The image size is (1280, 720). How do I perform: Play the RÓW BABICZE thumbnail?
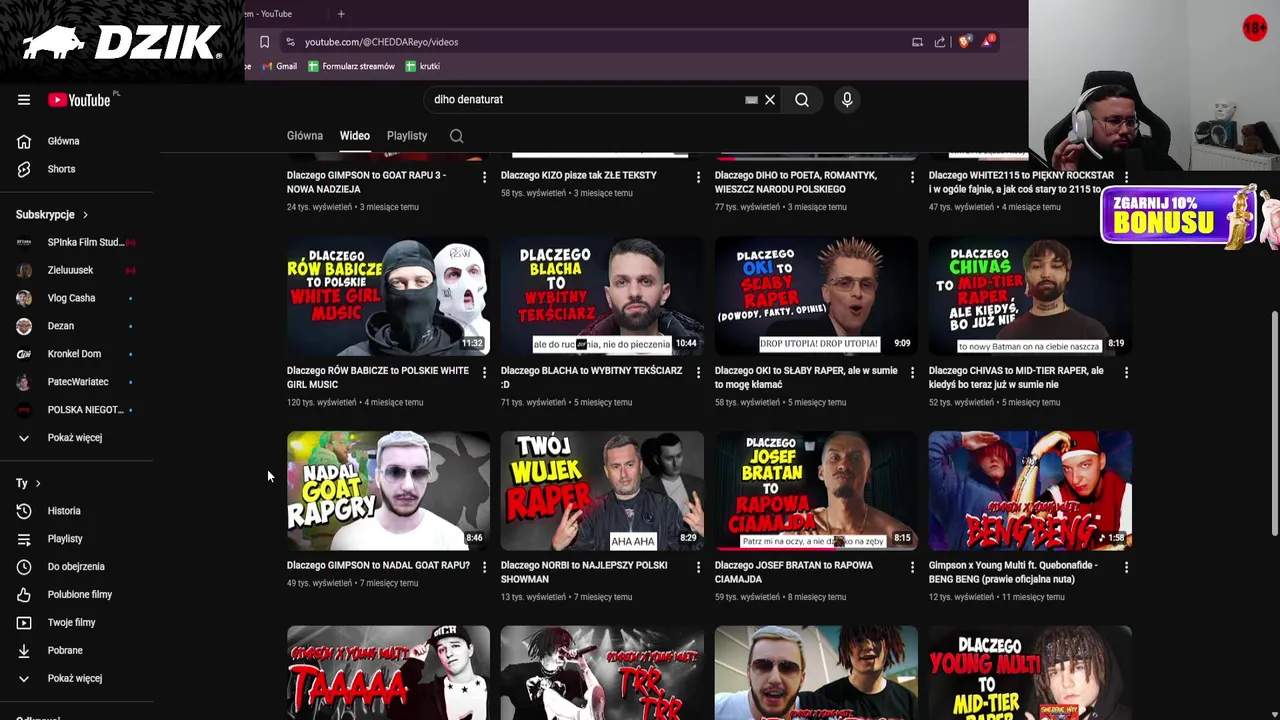point(388,296)
